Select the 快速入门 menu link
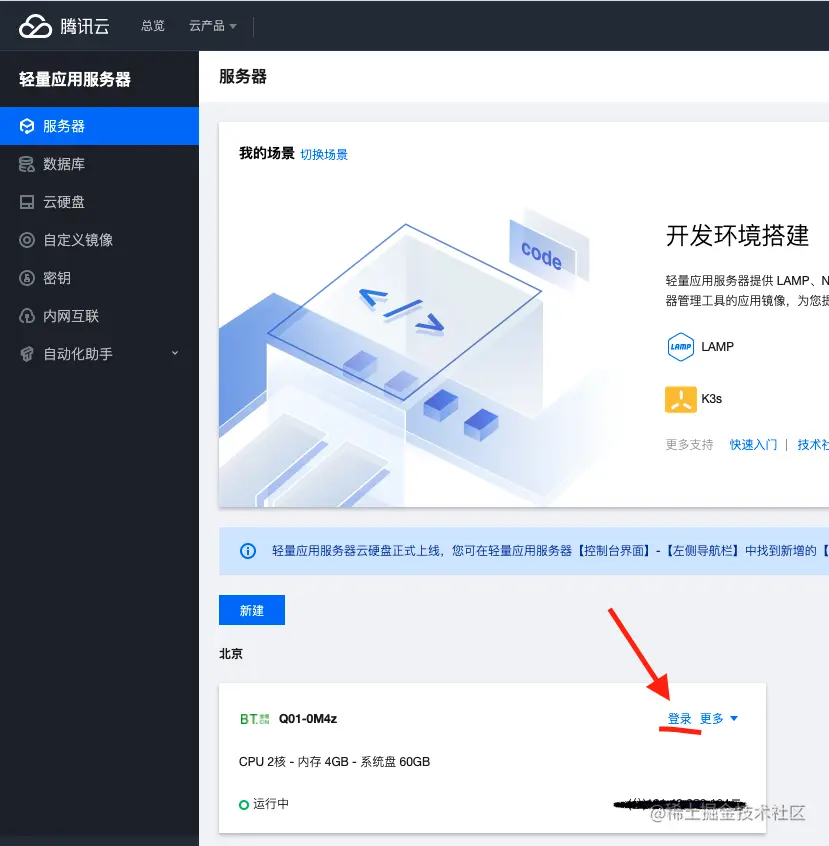Screen dimensions: 829x846 point(755,444)
